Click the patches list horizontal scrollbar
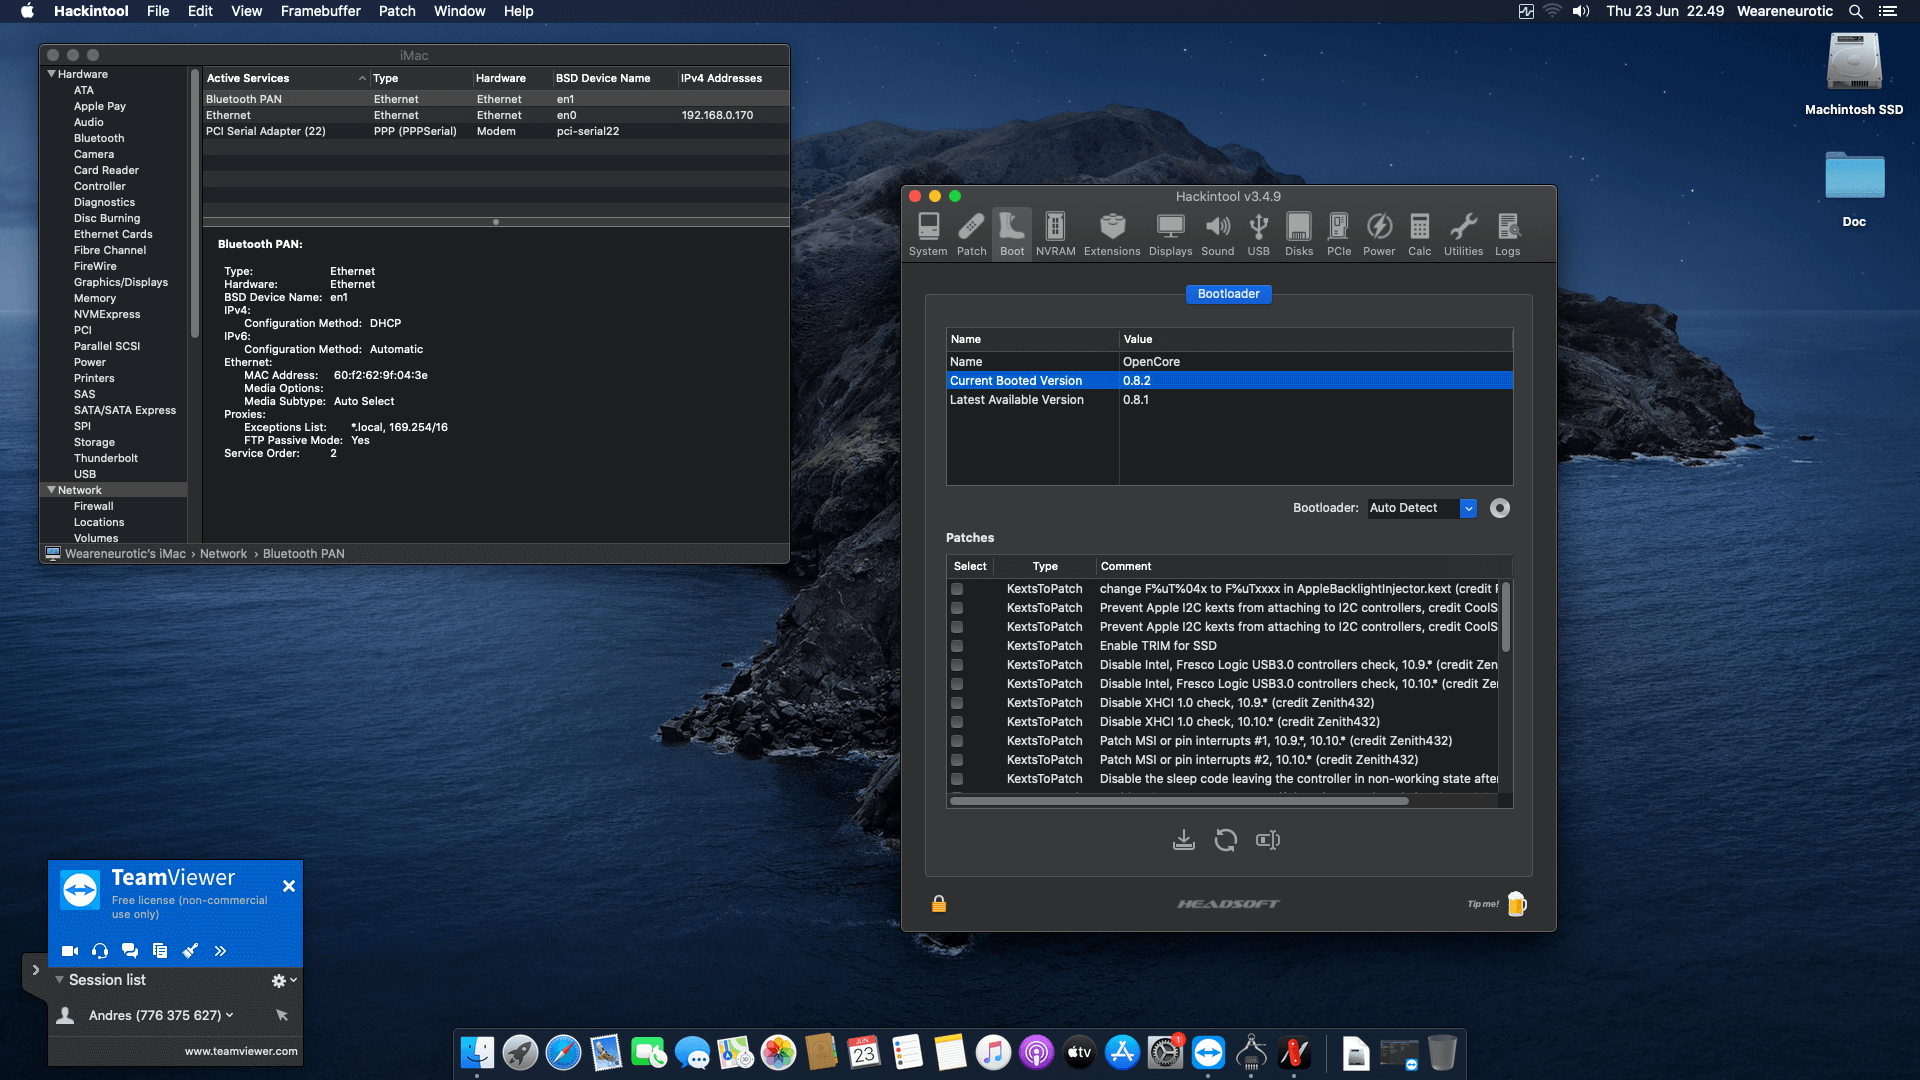The height and width of the screenshot is (1080, 1920). tap(1179, 801)
